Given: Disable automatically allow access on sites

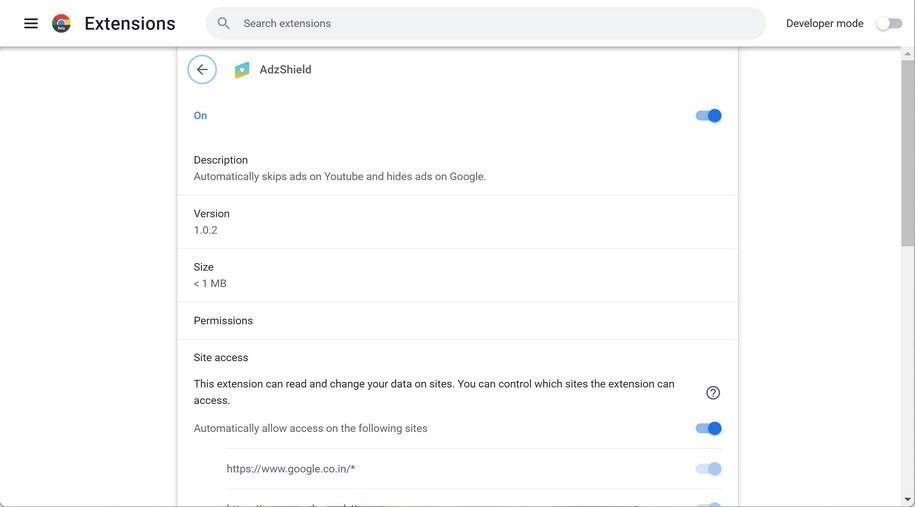Looking at the screenshot, I should (708, 429).
